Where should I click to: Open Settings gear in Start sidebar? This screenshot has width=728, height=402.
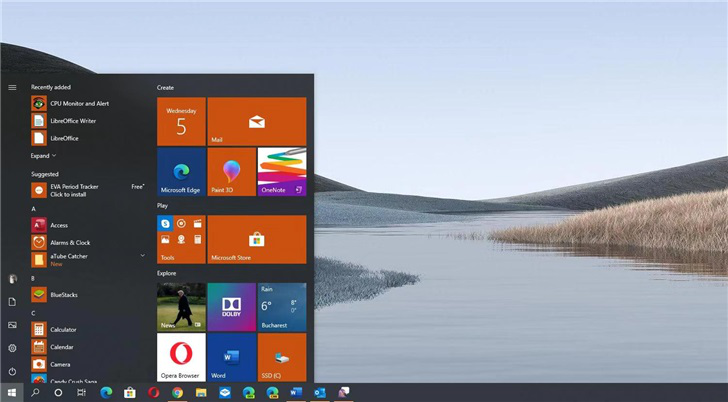coord(12,348)
